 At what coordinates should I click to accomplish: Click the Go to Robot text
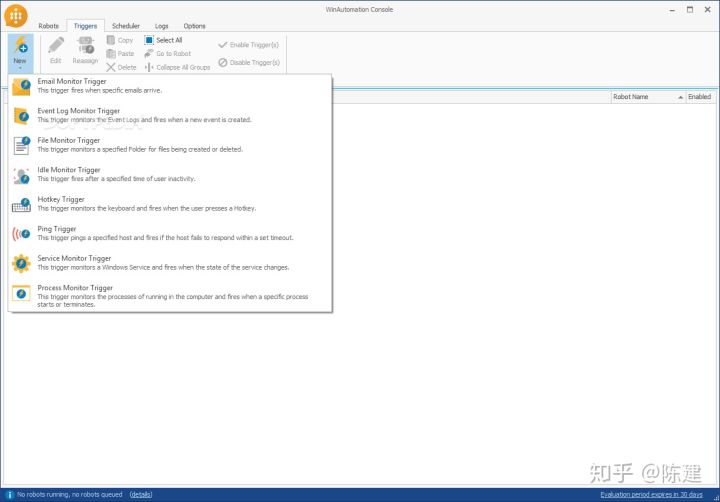click(x=174, y=54)
